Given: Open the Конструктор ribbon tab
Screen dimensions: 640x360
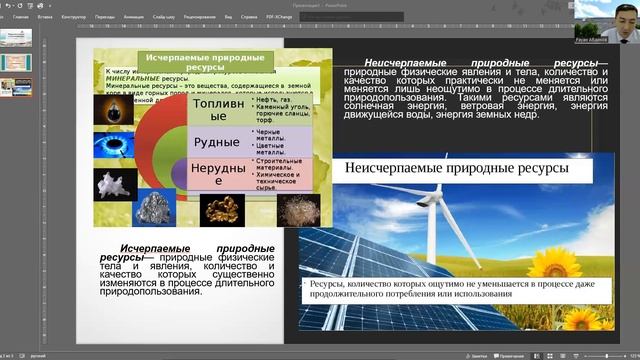Looking at the screenshot, I should pos(73,17).
